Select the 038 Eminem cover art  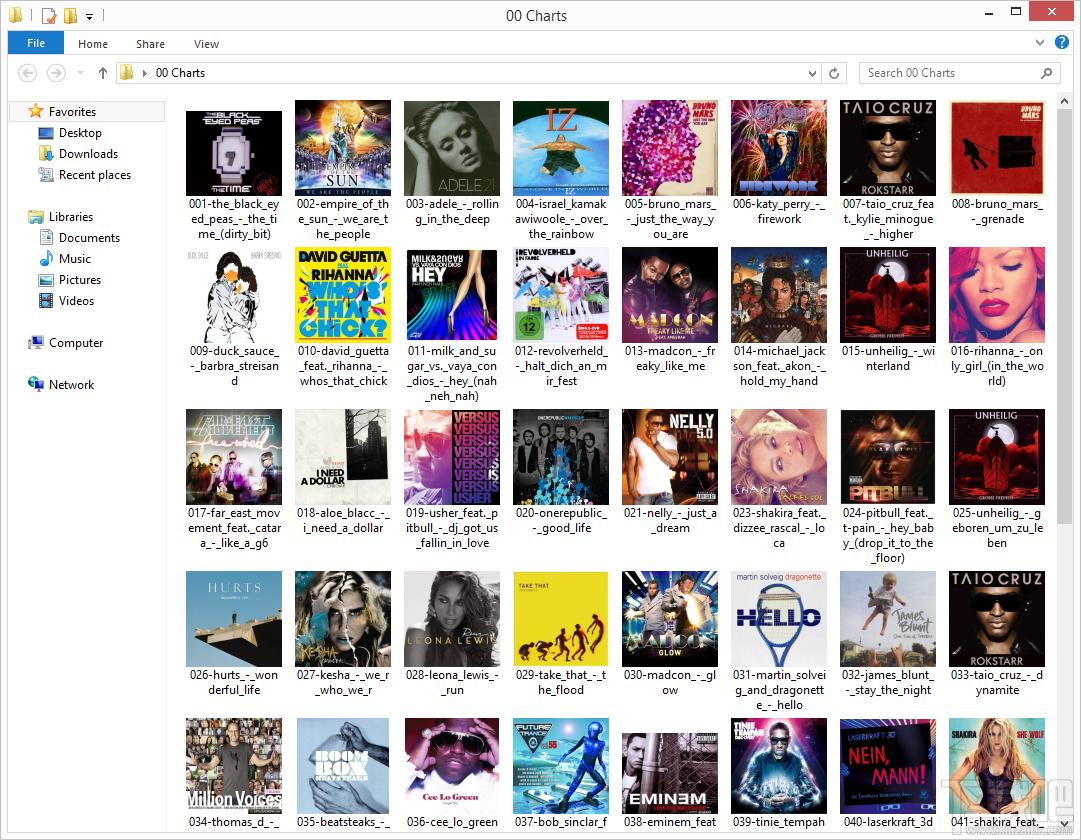click(670, 773)
